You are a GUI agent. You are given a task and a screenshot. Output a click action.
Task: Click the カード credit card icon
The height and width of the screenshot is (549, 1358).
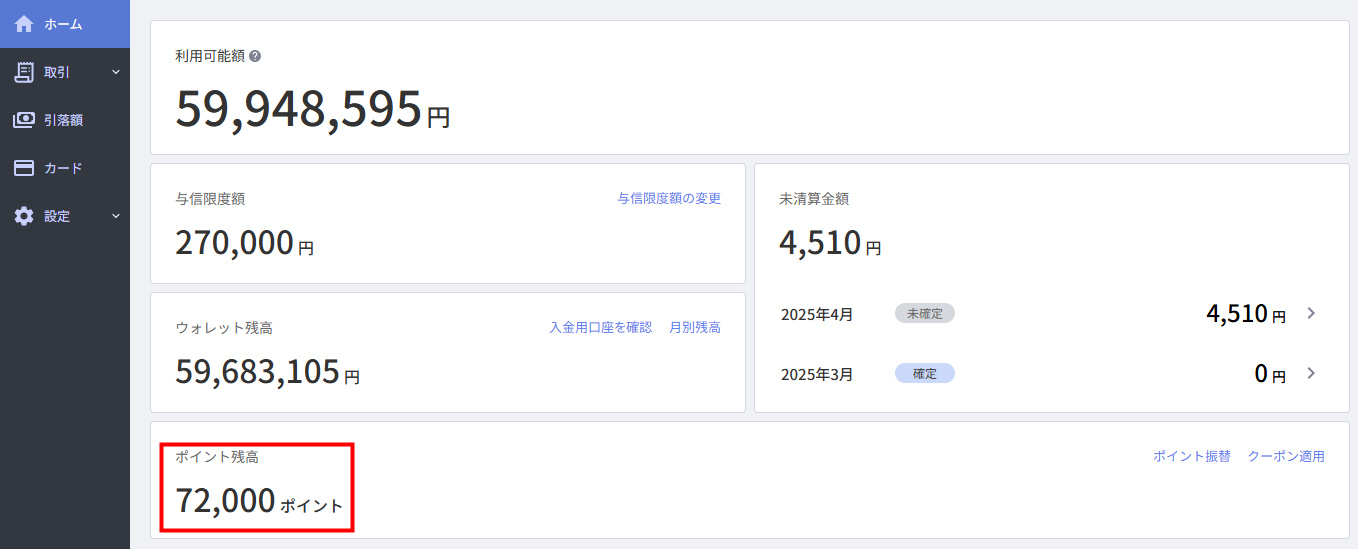[24, 168]
